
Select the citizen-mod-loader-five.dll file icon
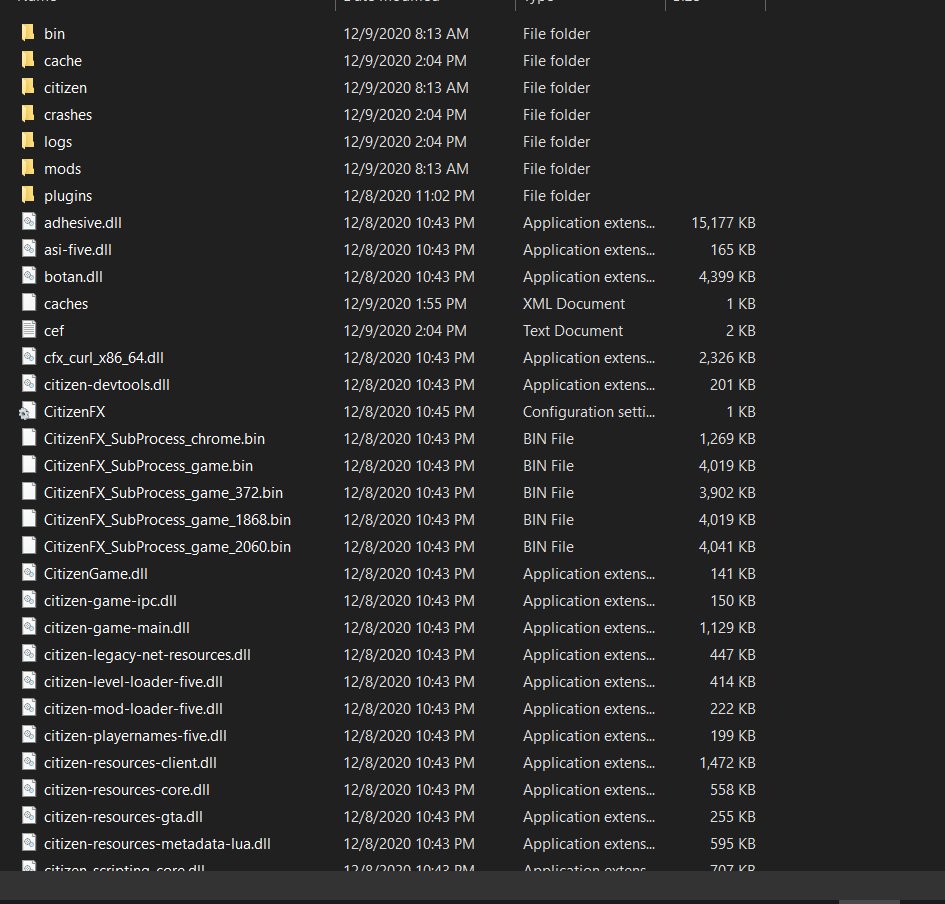(x=28, y=708)
